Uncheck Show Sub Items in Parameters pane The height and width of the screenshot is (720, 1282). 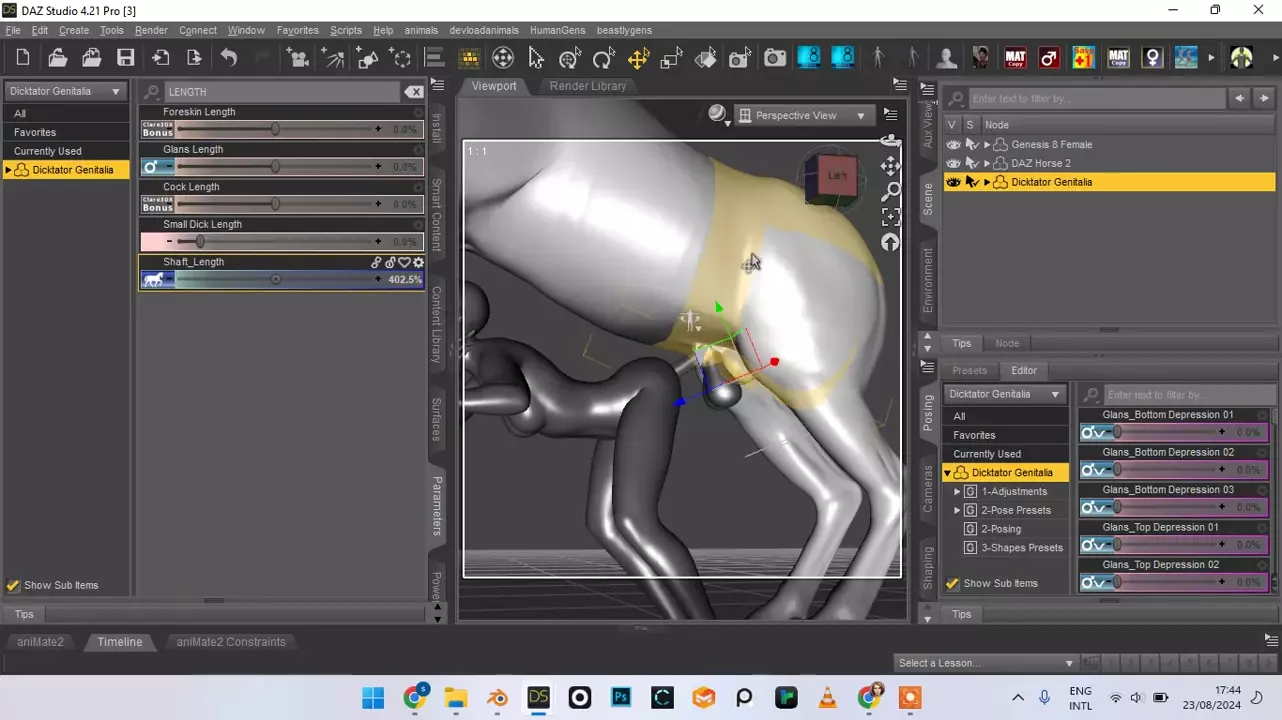coord(13,586)
